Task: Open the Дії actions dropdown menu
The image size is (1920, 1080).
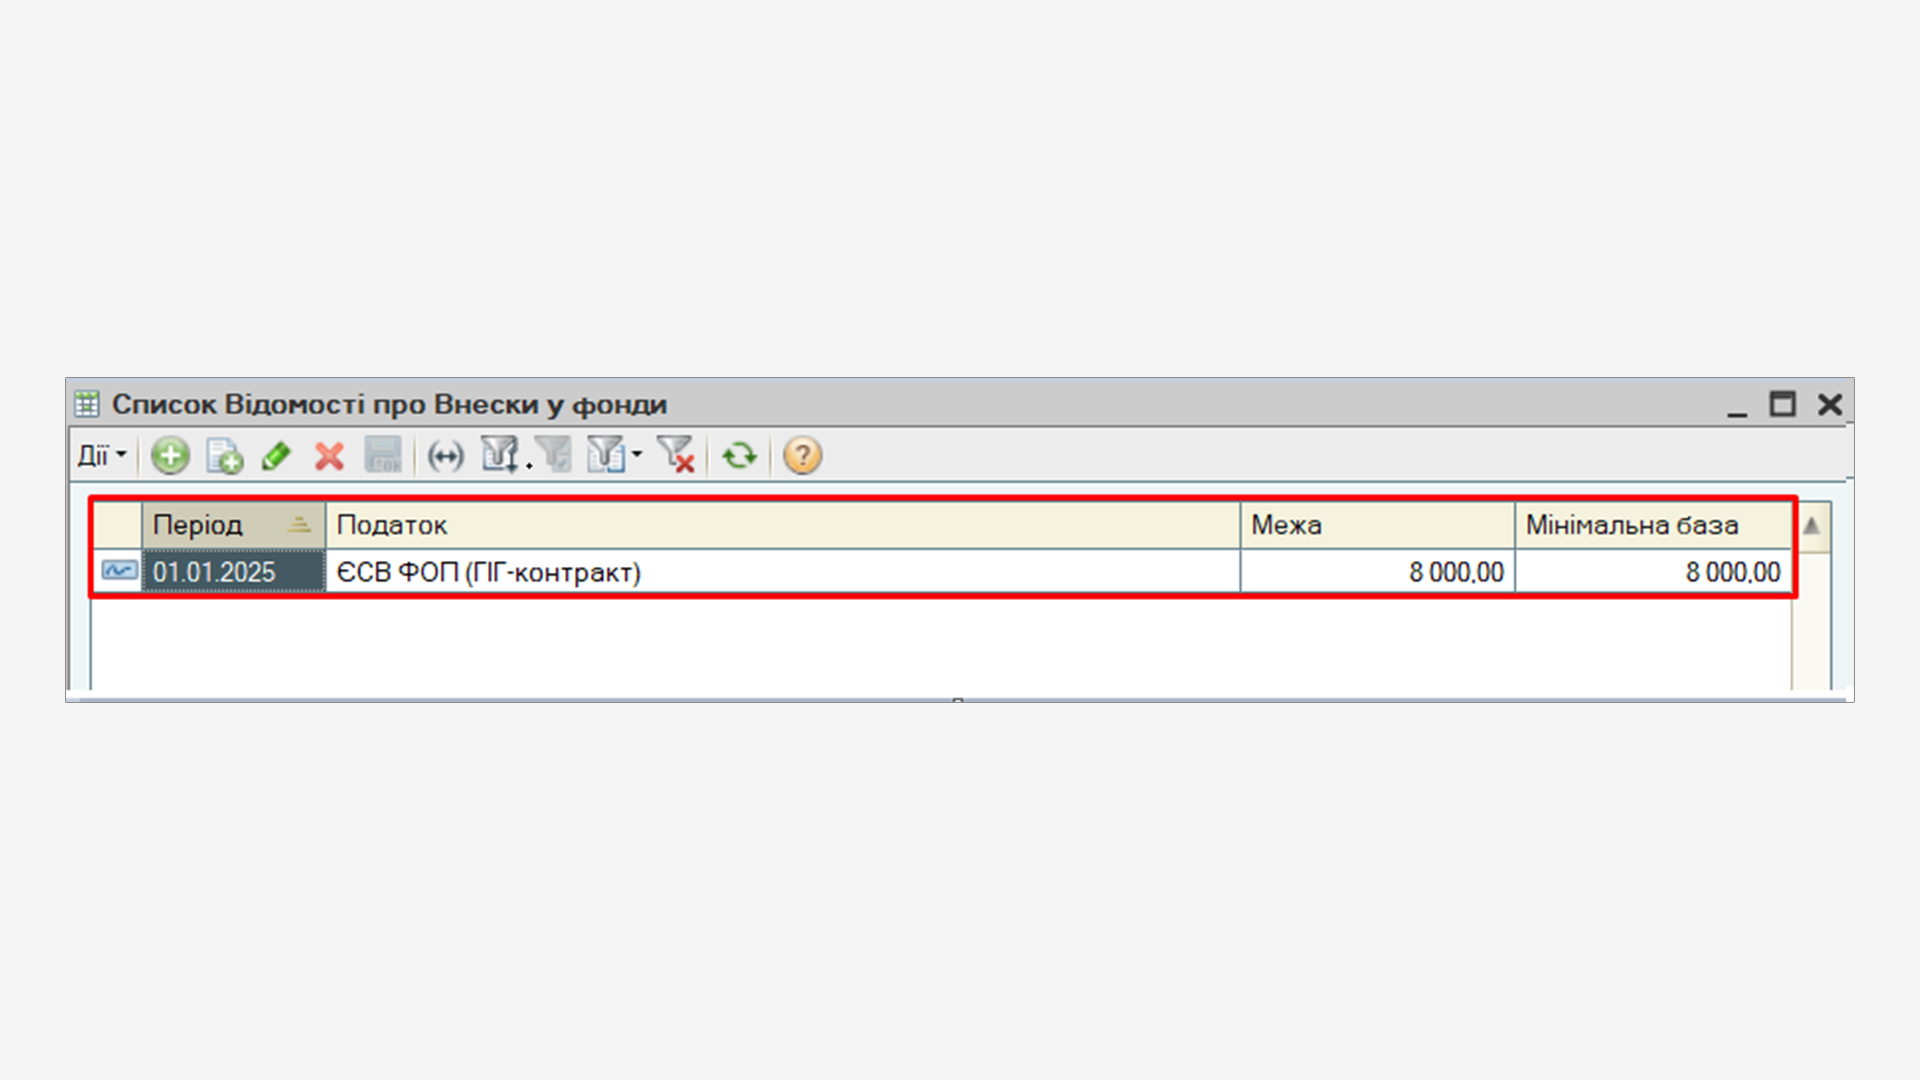Action: click(x=102, y=456)
